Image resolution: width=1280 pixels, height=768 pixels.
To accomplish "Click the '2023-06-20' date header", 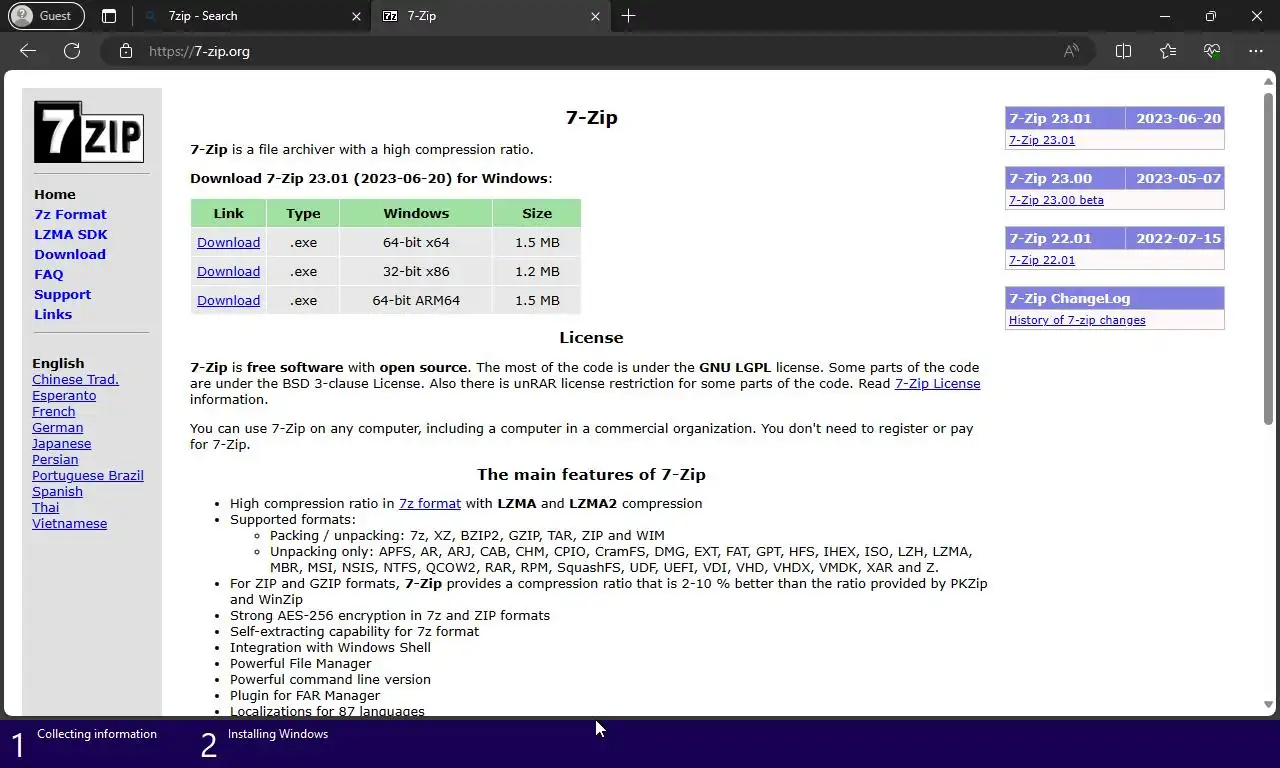I will click(x=1178, y=118).
